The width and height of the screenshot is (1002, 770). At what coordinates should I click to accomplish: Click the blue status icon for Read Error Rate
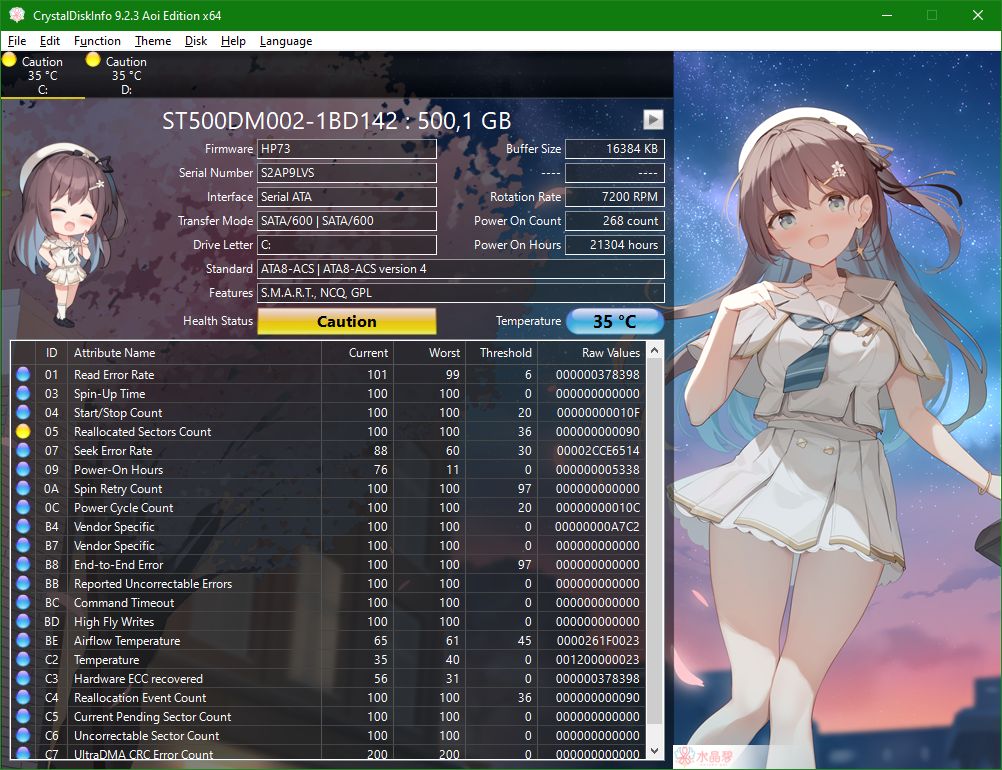pos(23,374)
